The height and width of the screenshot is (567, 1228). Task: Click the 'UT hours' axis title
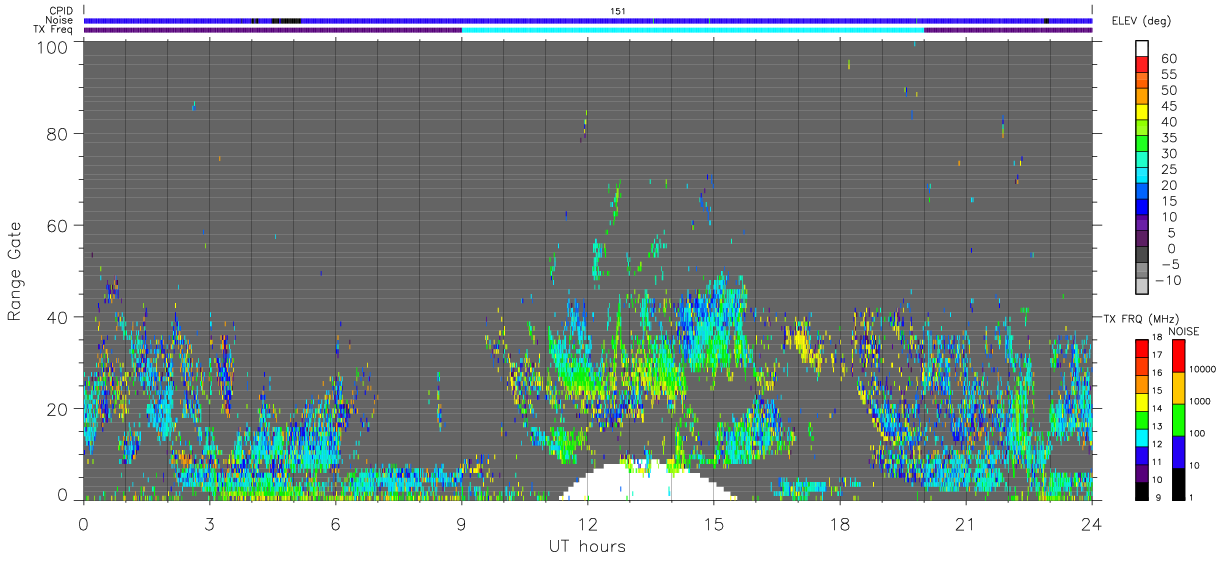pos(586,546)
